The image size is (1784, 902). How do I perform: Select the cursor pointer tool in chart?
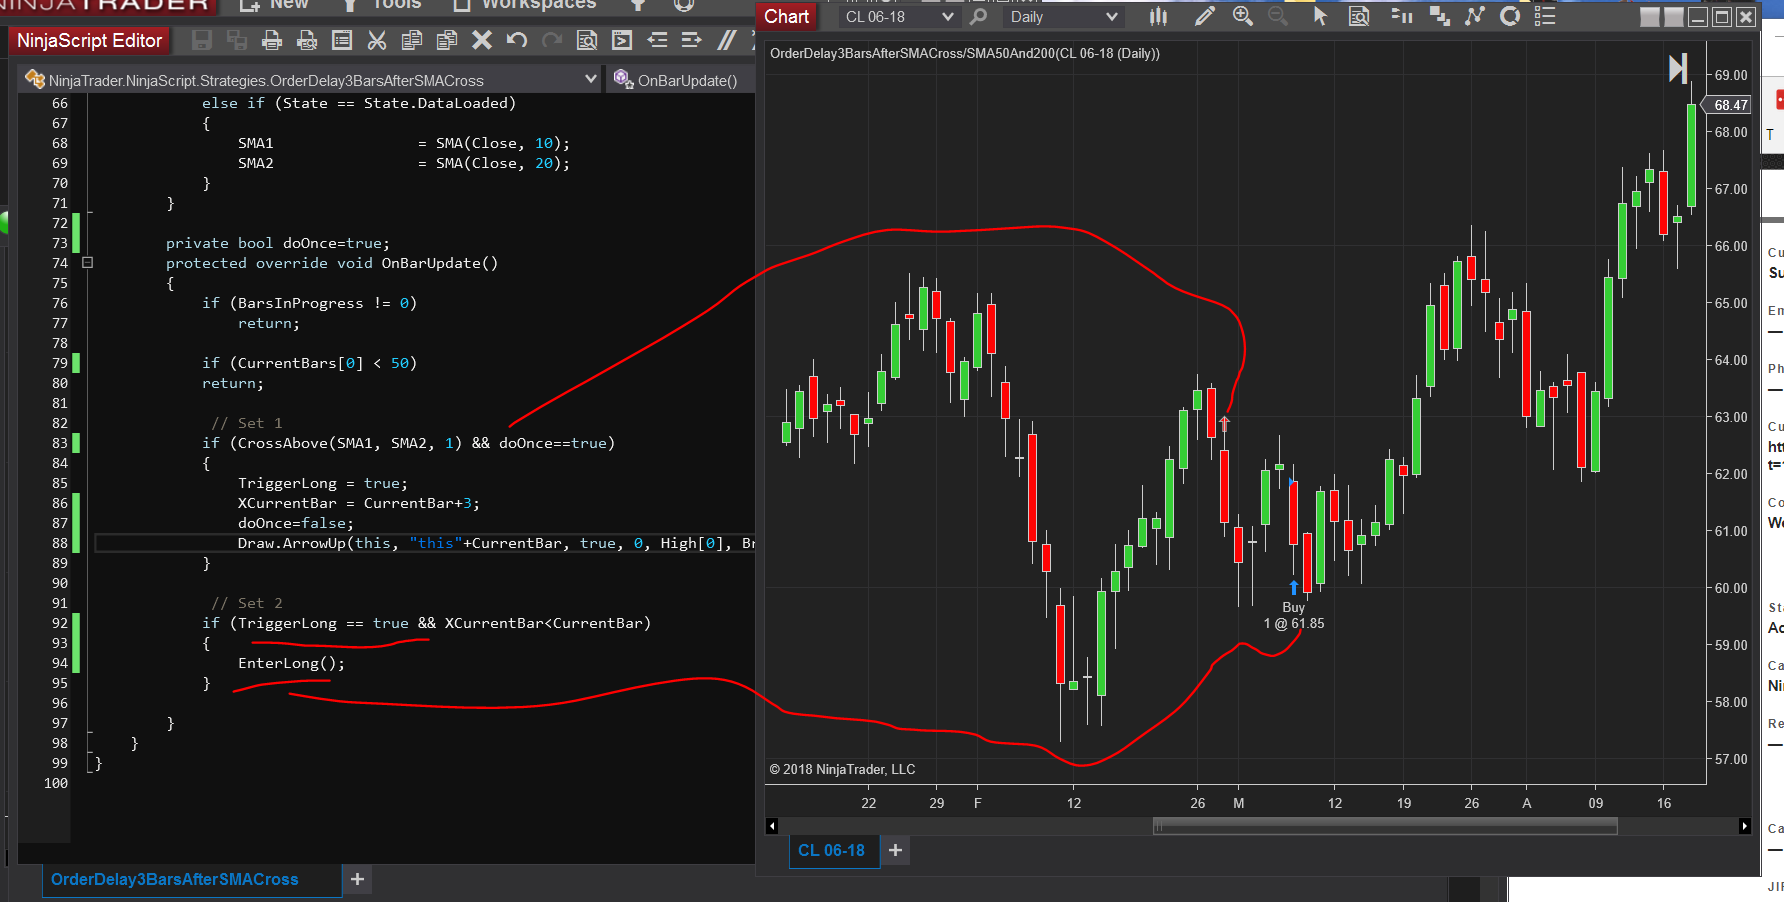[1320, 17]
